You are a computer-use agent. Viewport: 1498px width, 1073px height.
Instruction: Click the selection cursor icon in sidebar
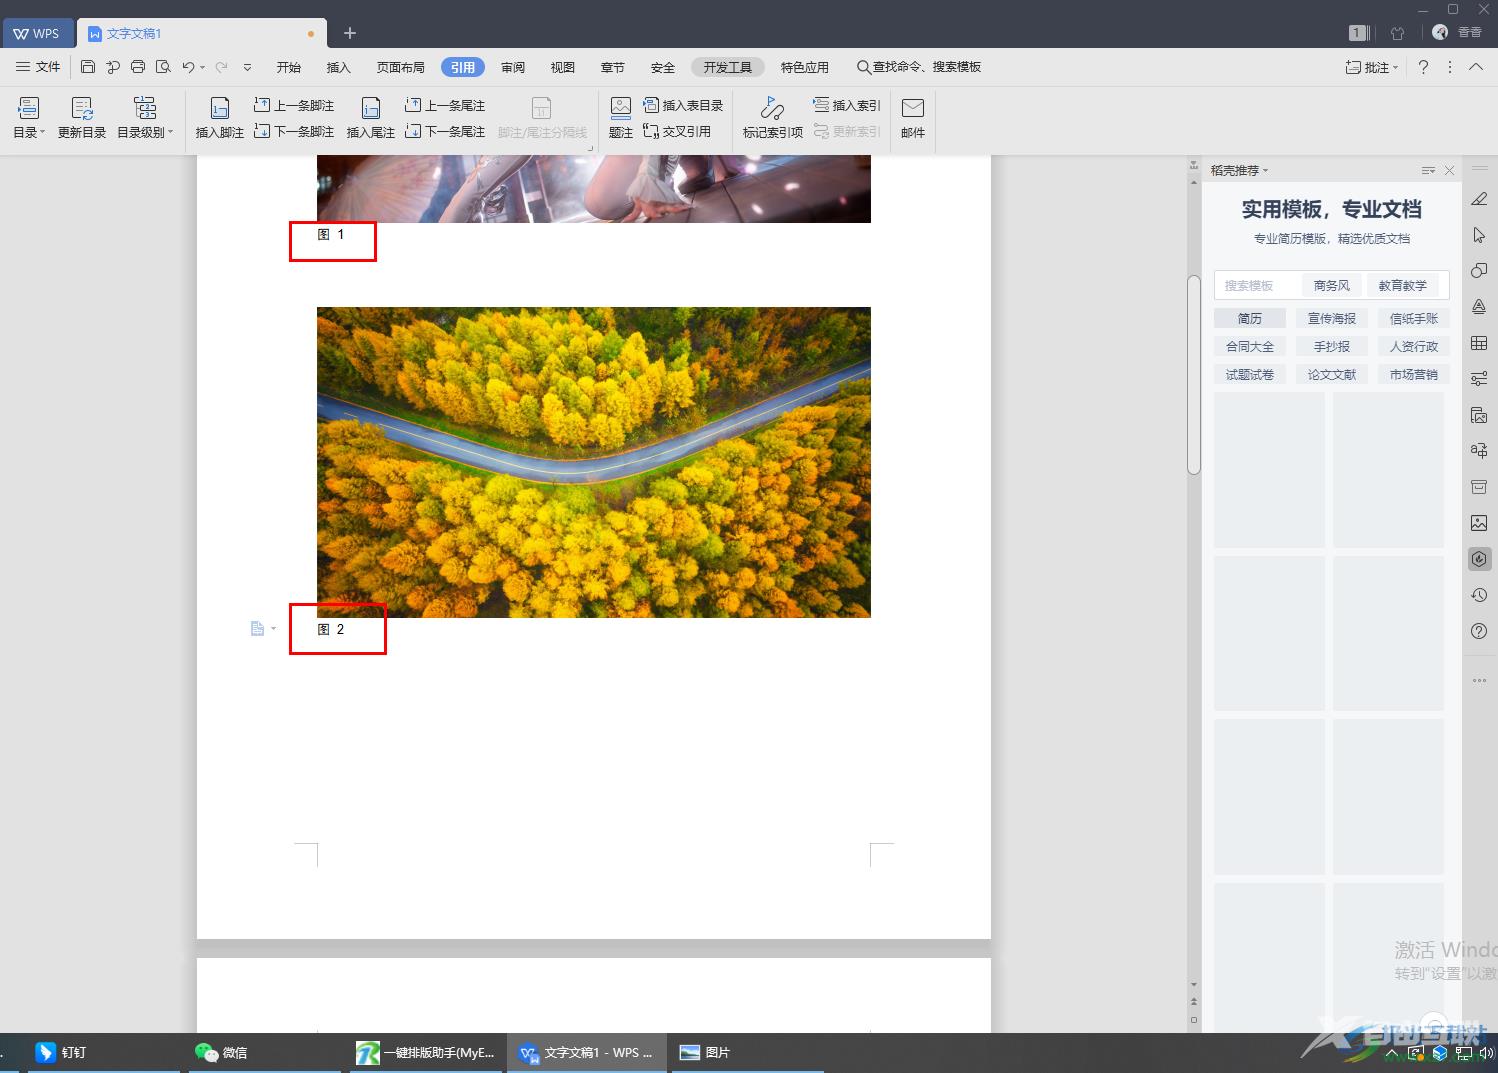click(x=1480, y=235)
